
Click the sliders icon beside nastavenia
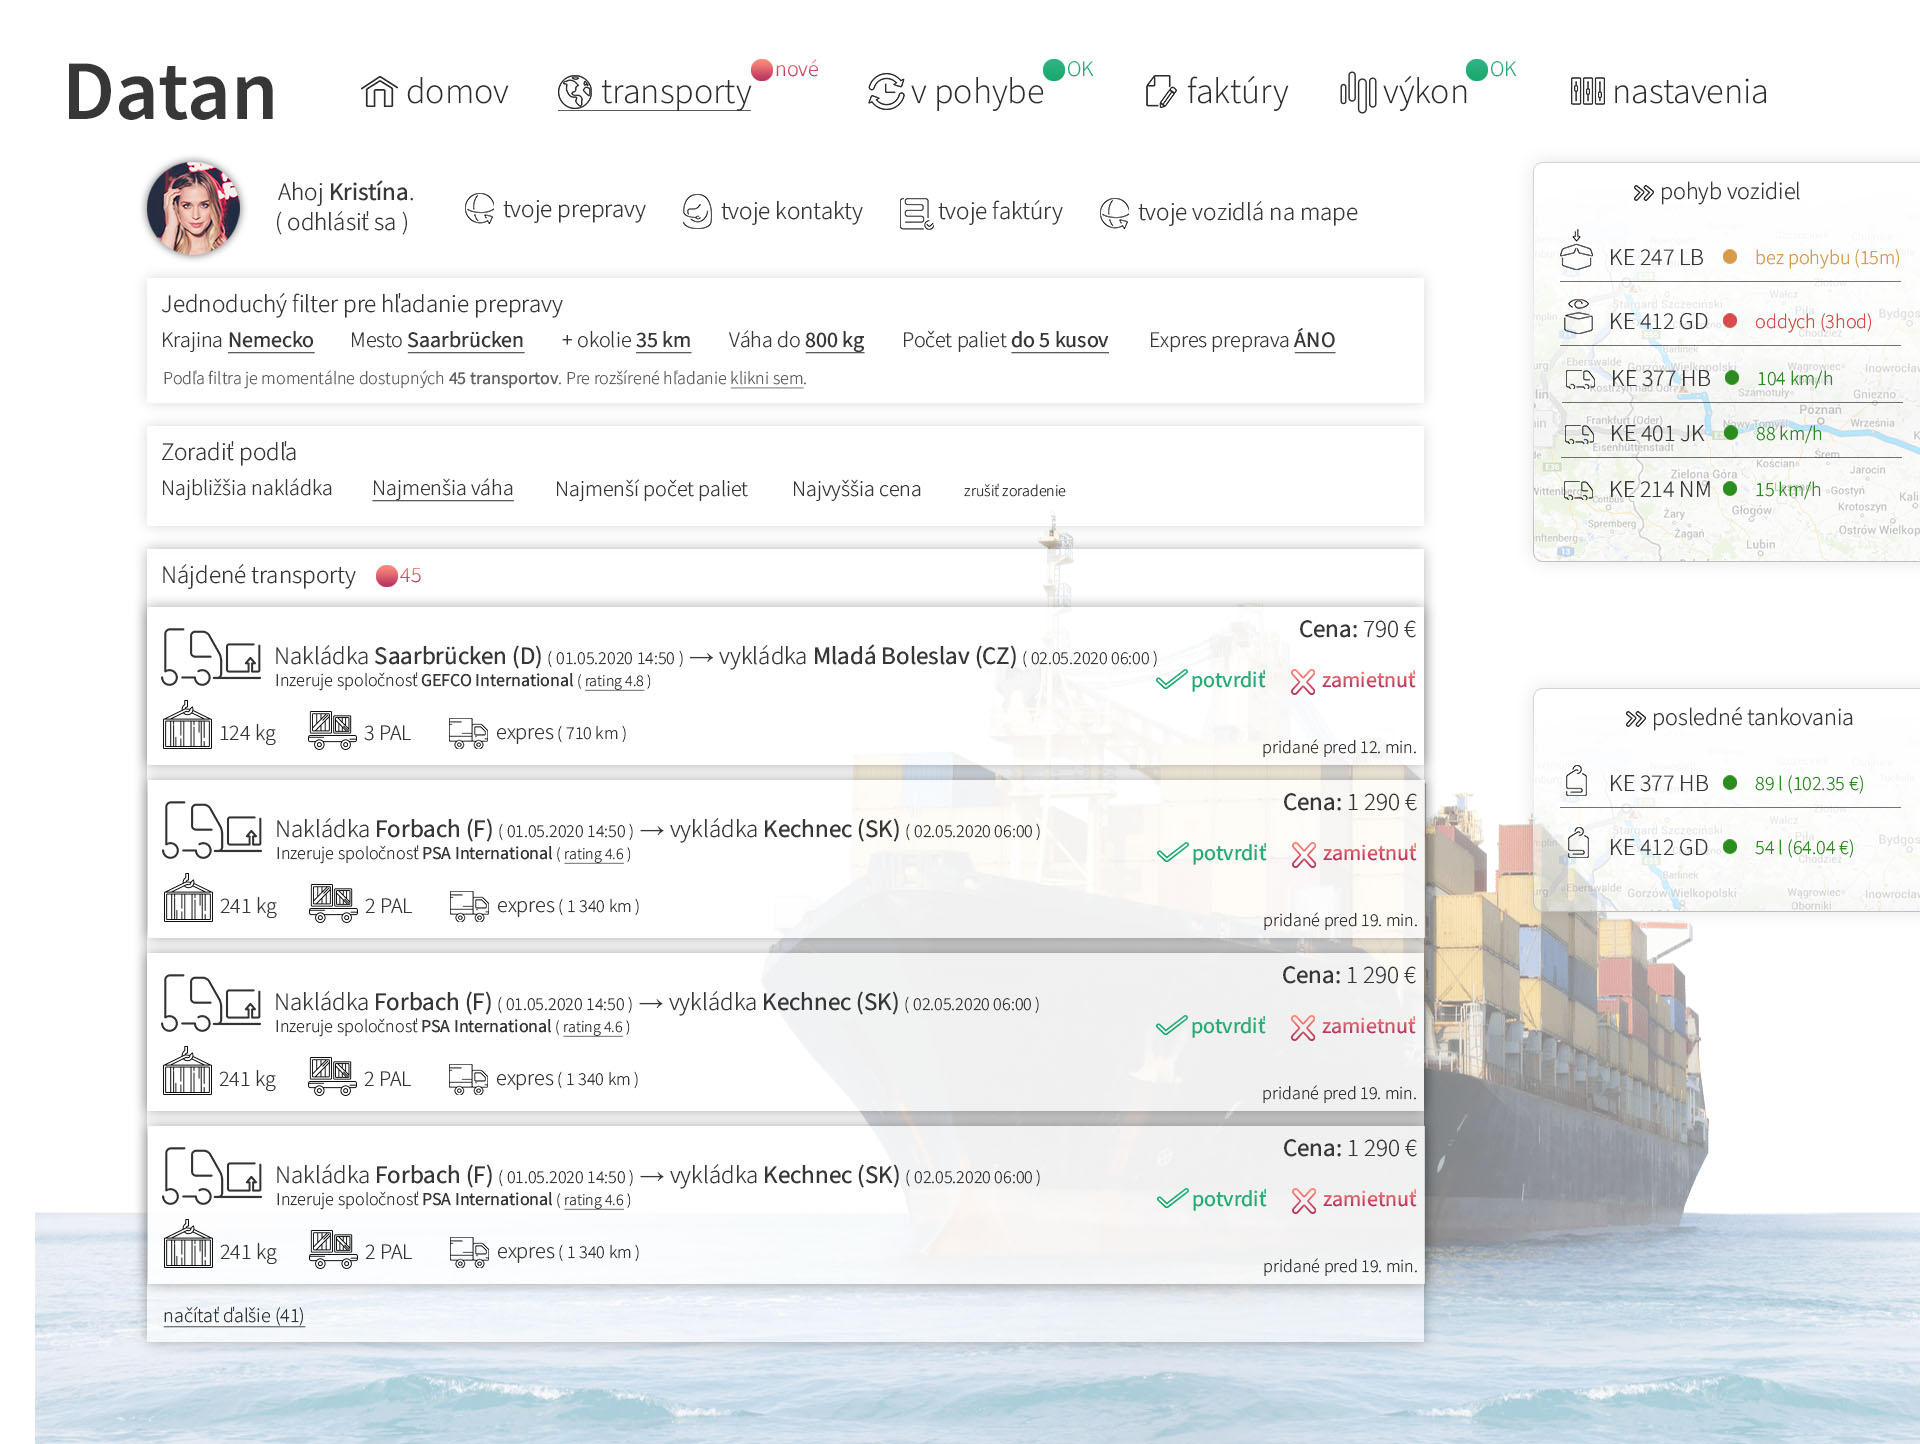(x=1588, y=92)
